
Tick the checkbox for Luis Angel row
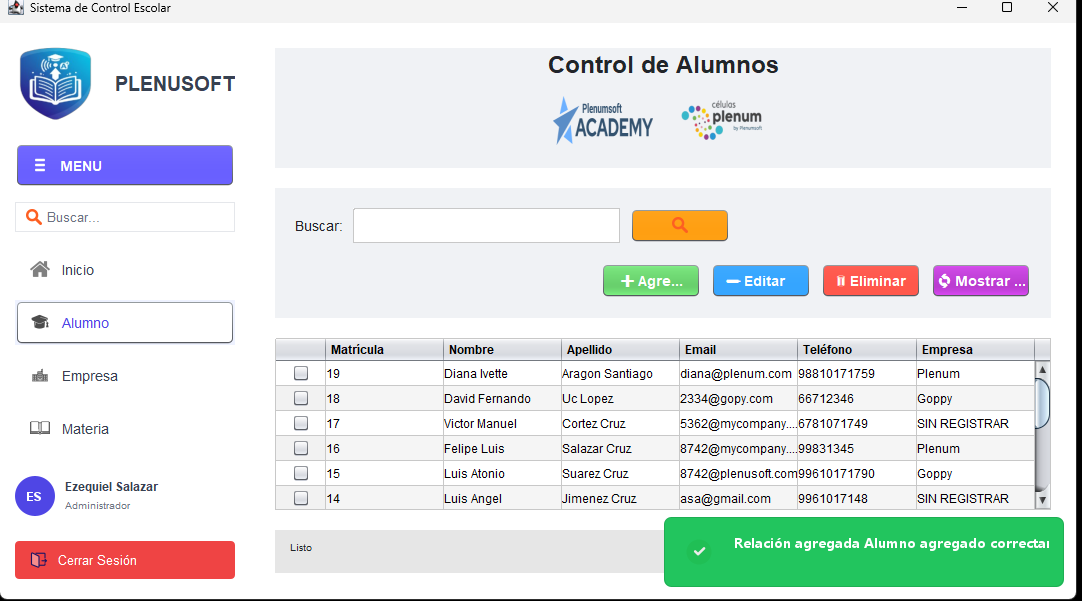pos(301,498)
